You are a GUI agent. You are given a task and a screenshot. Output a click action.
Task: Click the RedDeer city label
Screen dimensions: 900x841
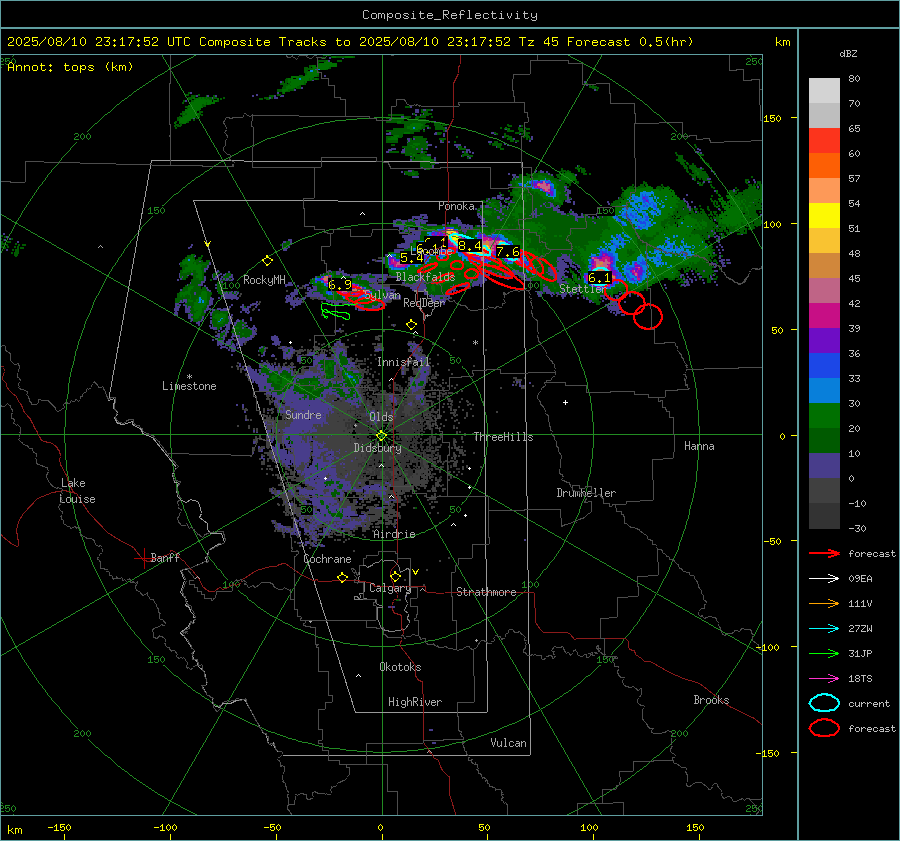tap(424, 303)
